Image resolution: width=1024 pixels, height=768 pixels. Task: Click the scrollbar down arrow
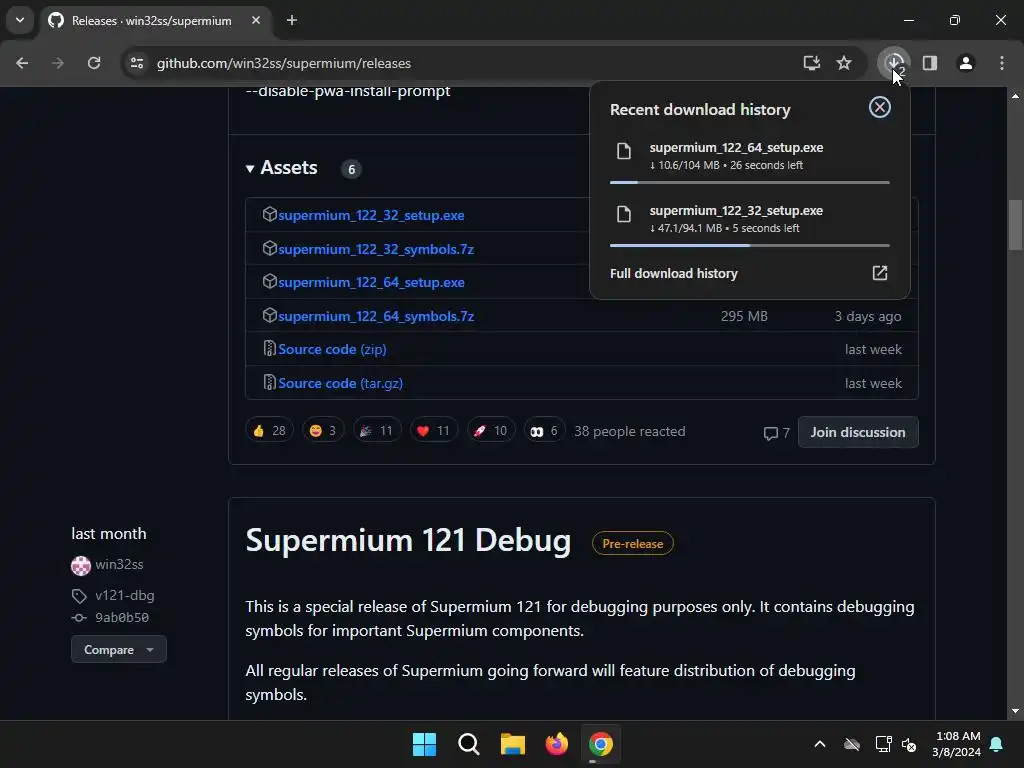[1015, 711]
